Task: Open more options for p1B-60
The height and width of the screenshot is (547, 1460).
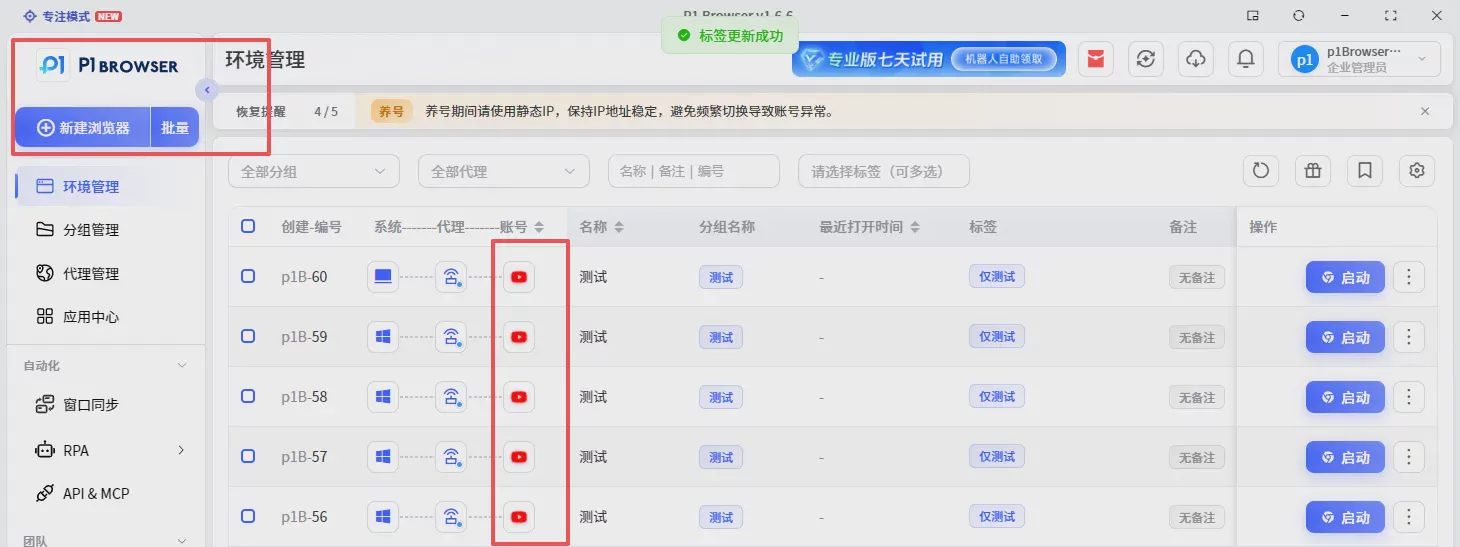Action: point(1409,277)
